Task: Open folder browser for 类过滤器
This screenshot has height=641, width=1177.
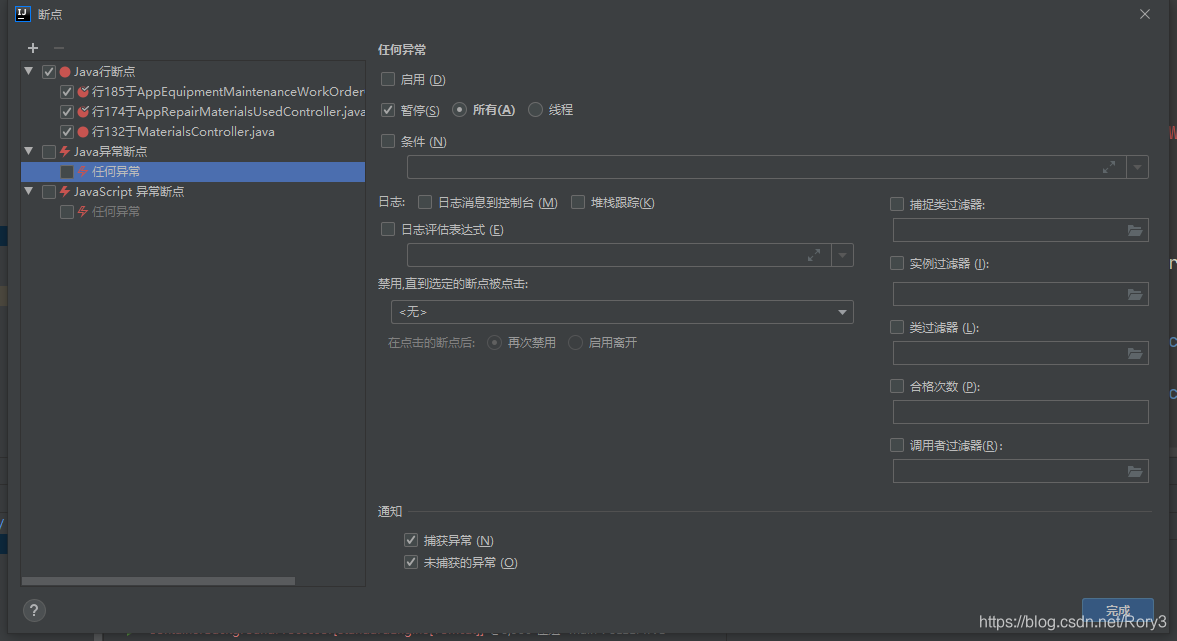Action: [x=1134, y=353]
